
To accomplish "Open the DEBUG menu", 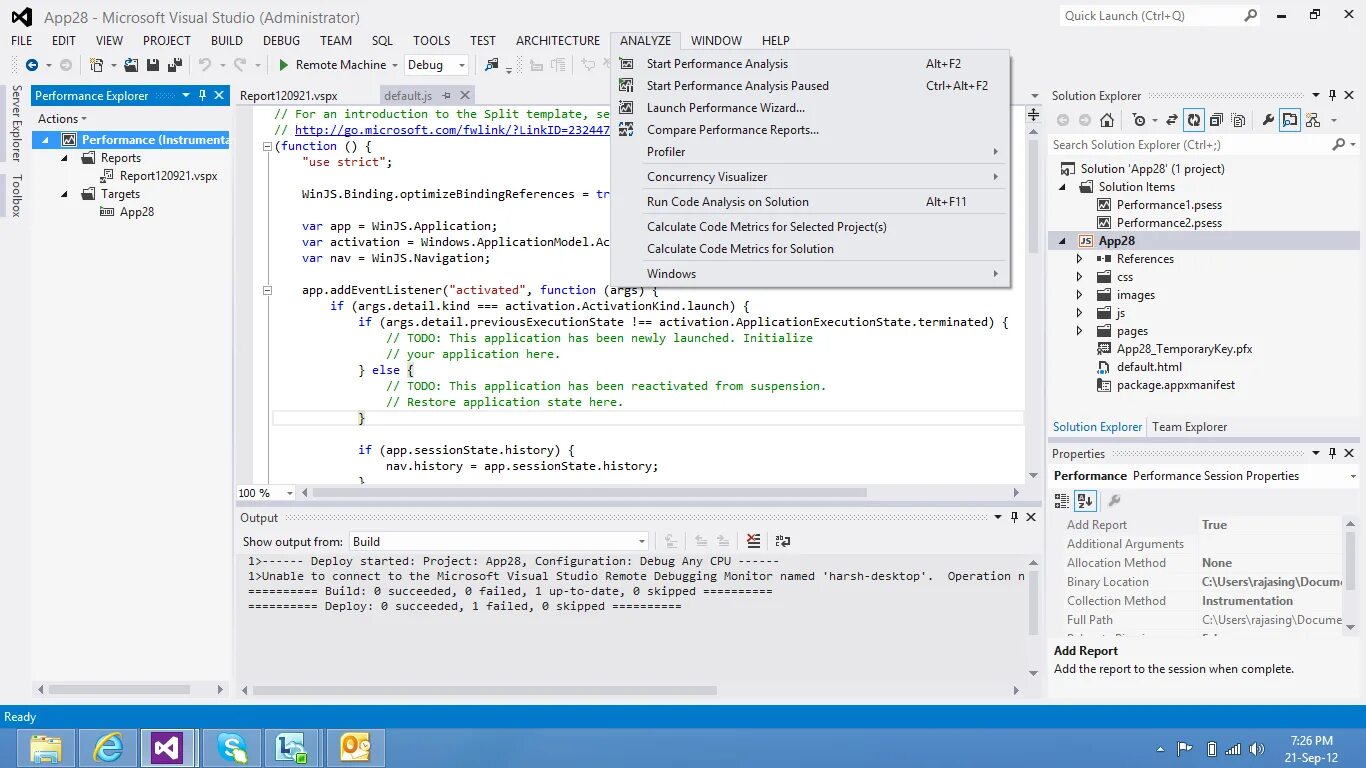I will click(281, 41).
